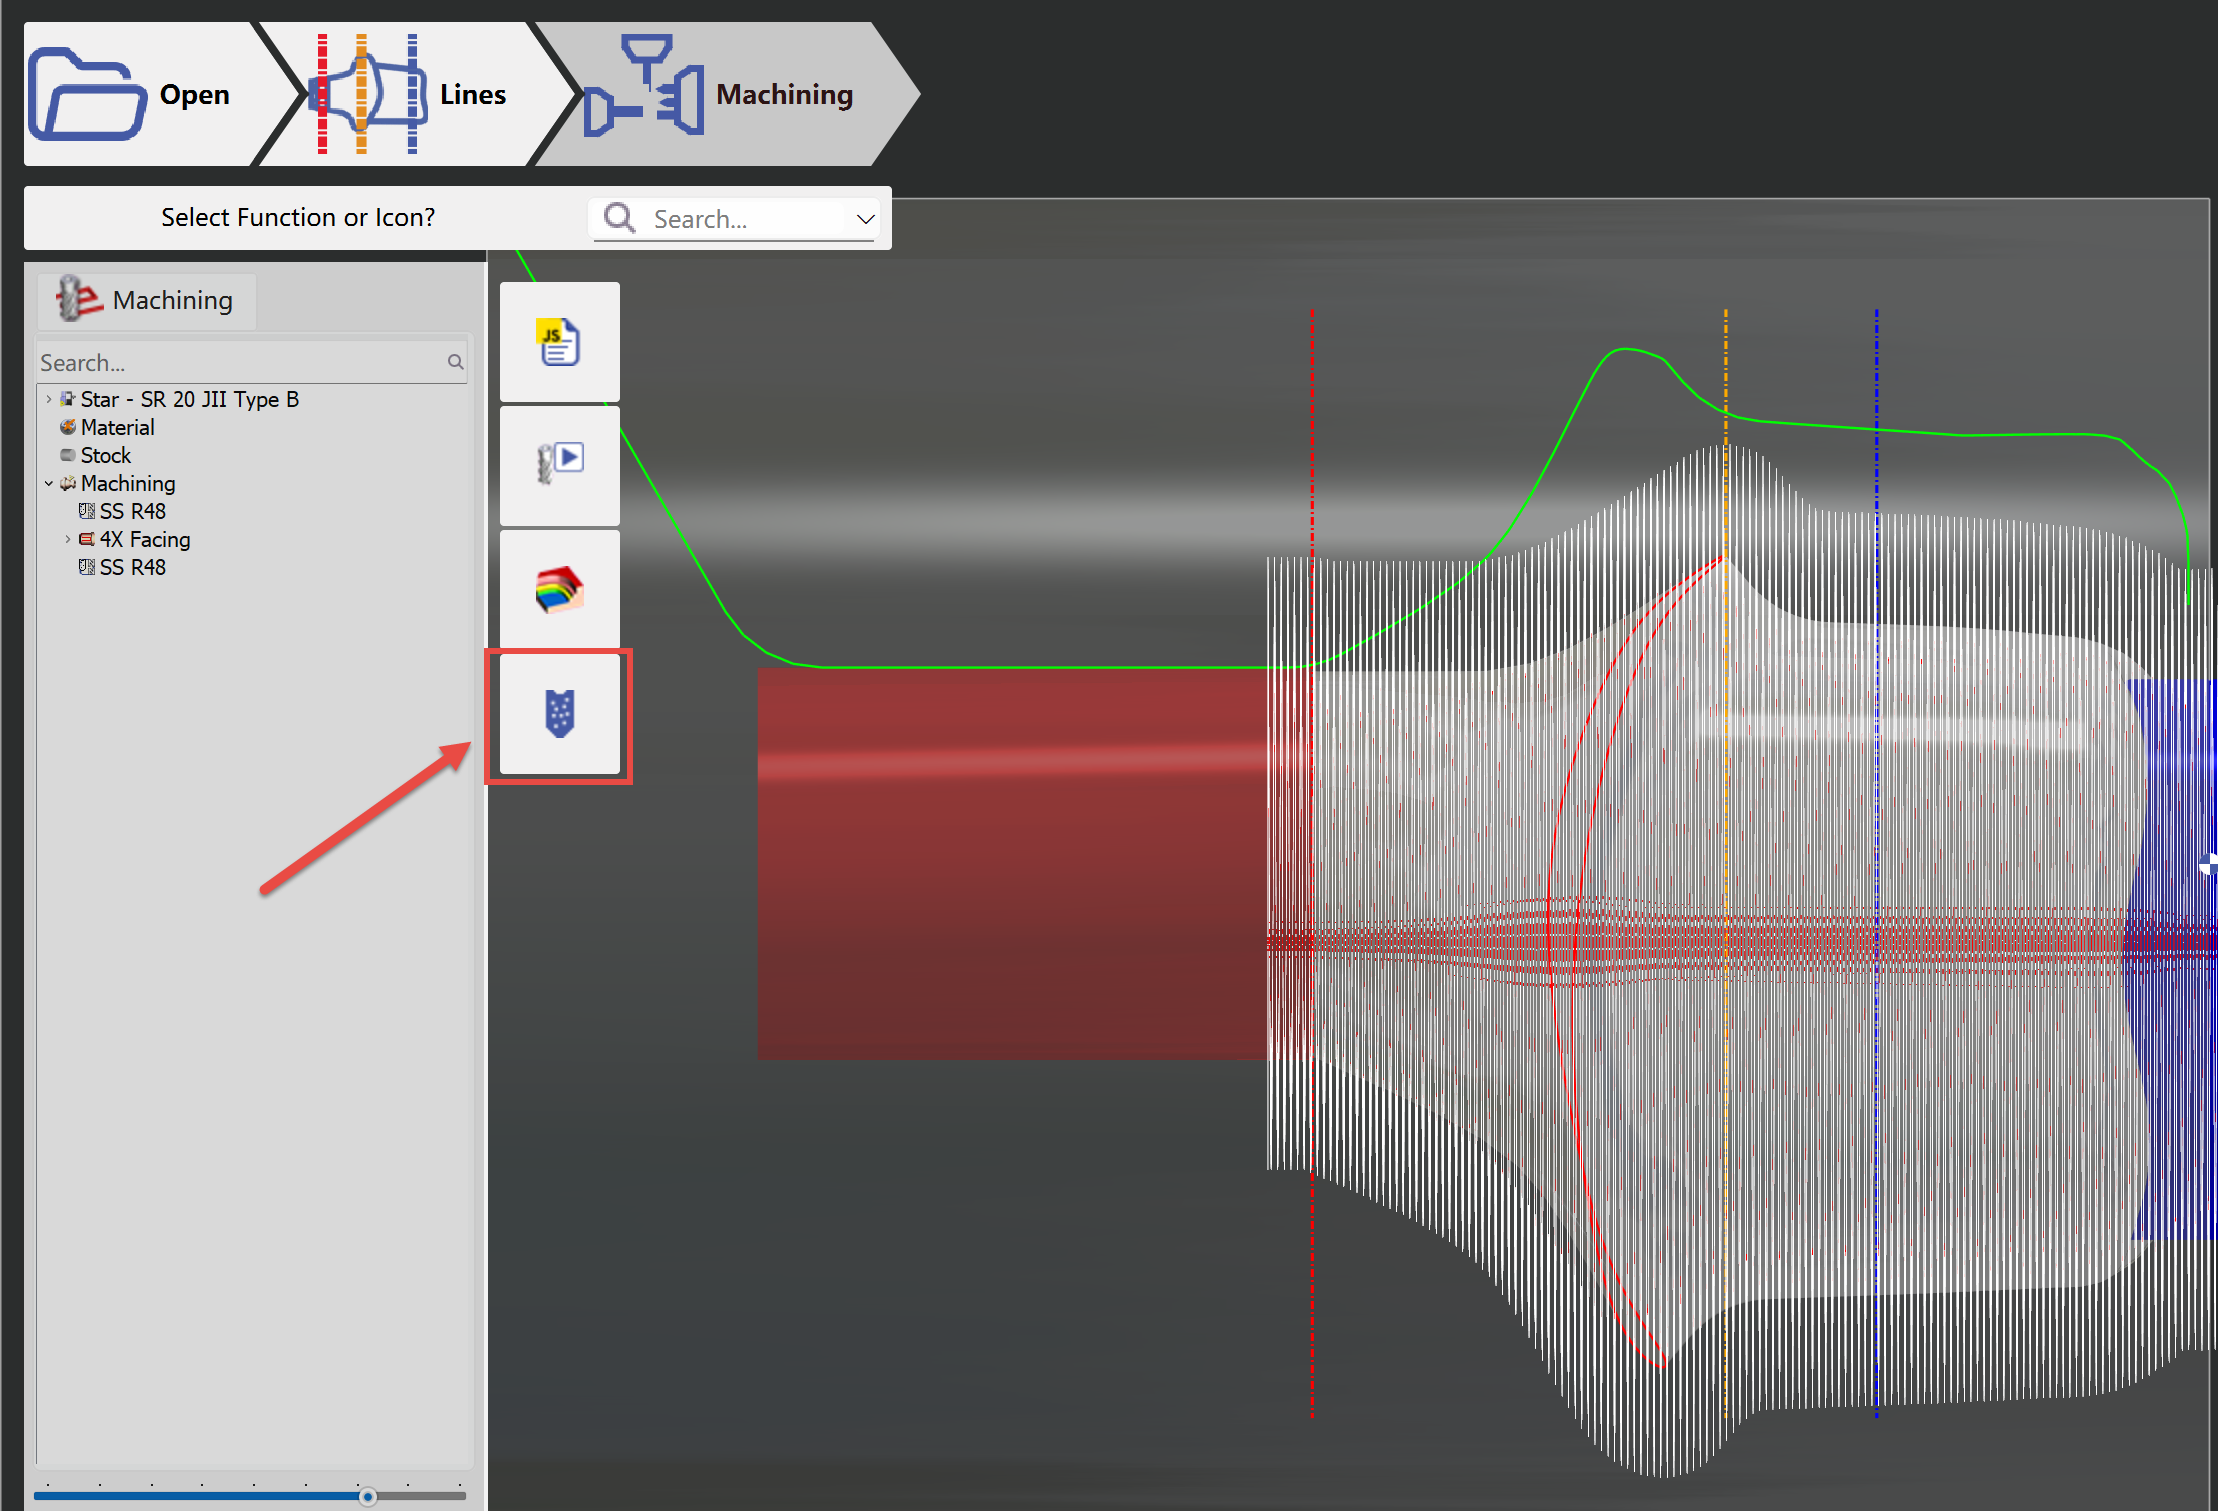Image resolution: width=2218 pixels, height=1511 pixels.
Task: Click the magnifier in tree search box
Action: click(x=455, y=362)
